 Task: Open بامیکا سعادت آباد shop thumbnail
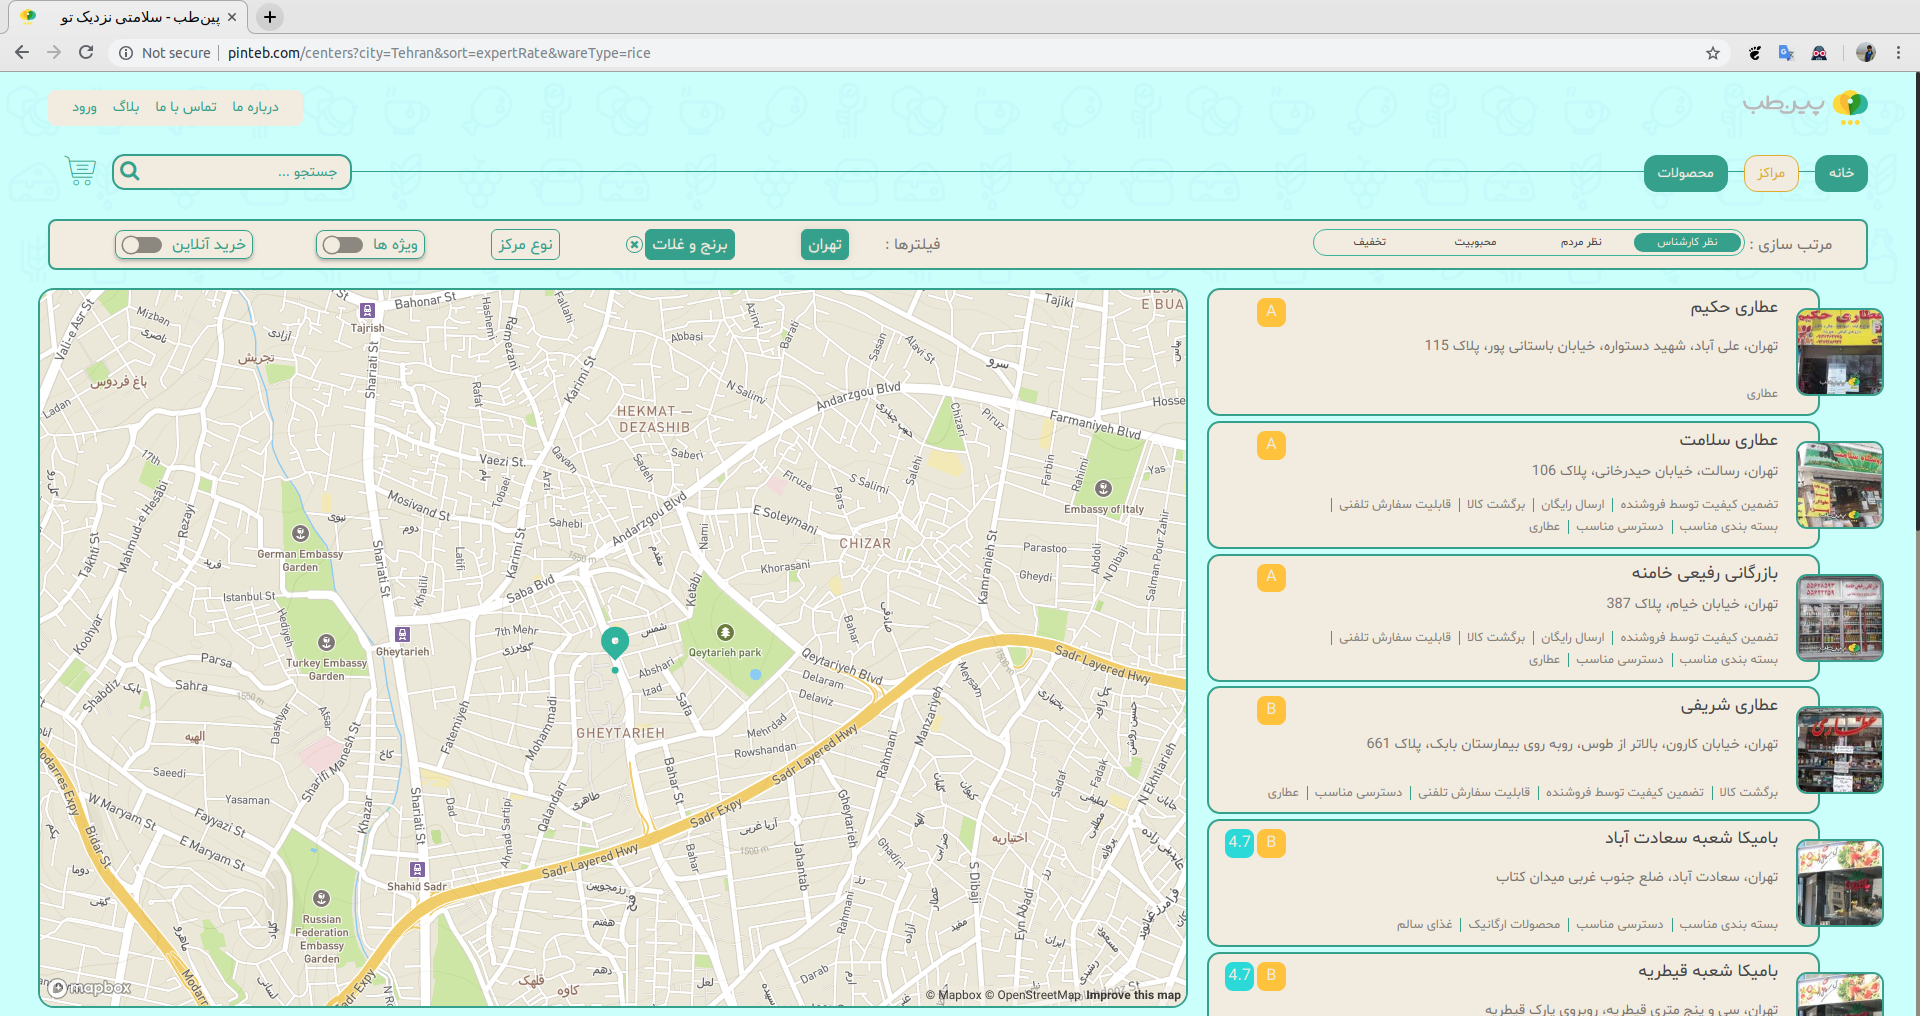pyautogui.click(x=1839, y=883)
